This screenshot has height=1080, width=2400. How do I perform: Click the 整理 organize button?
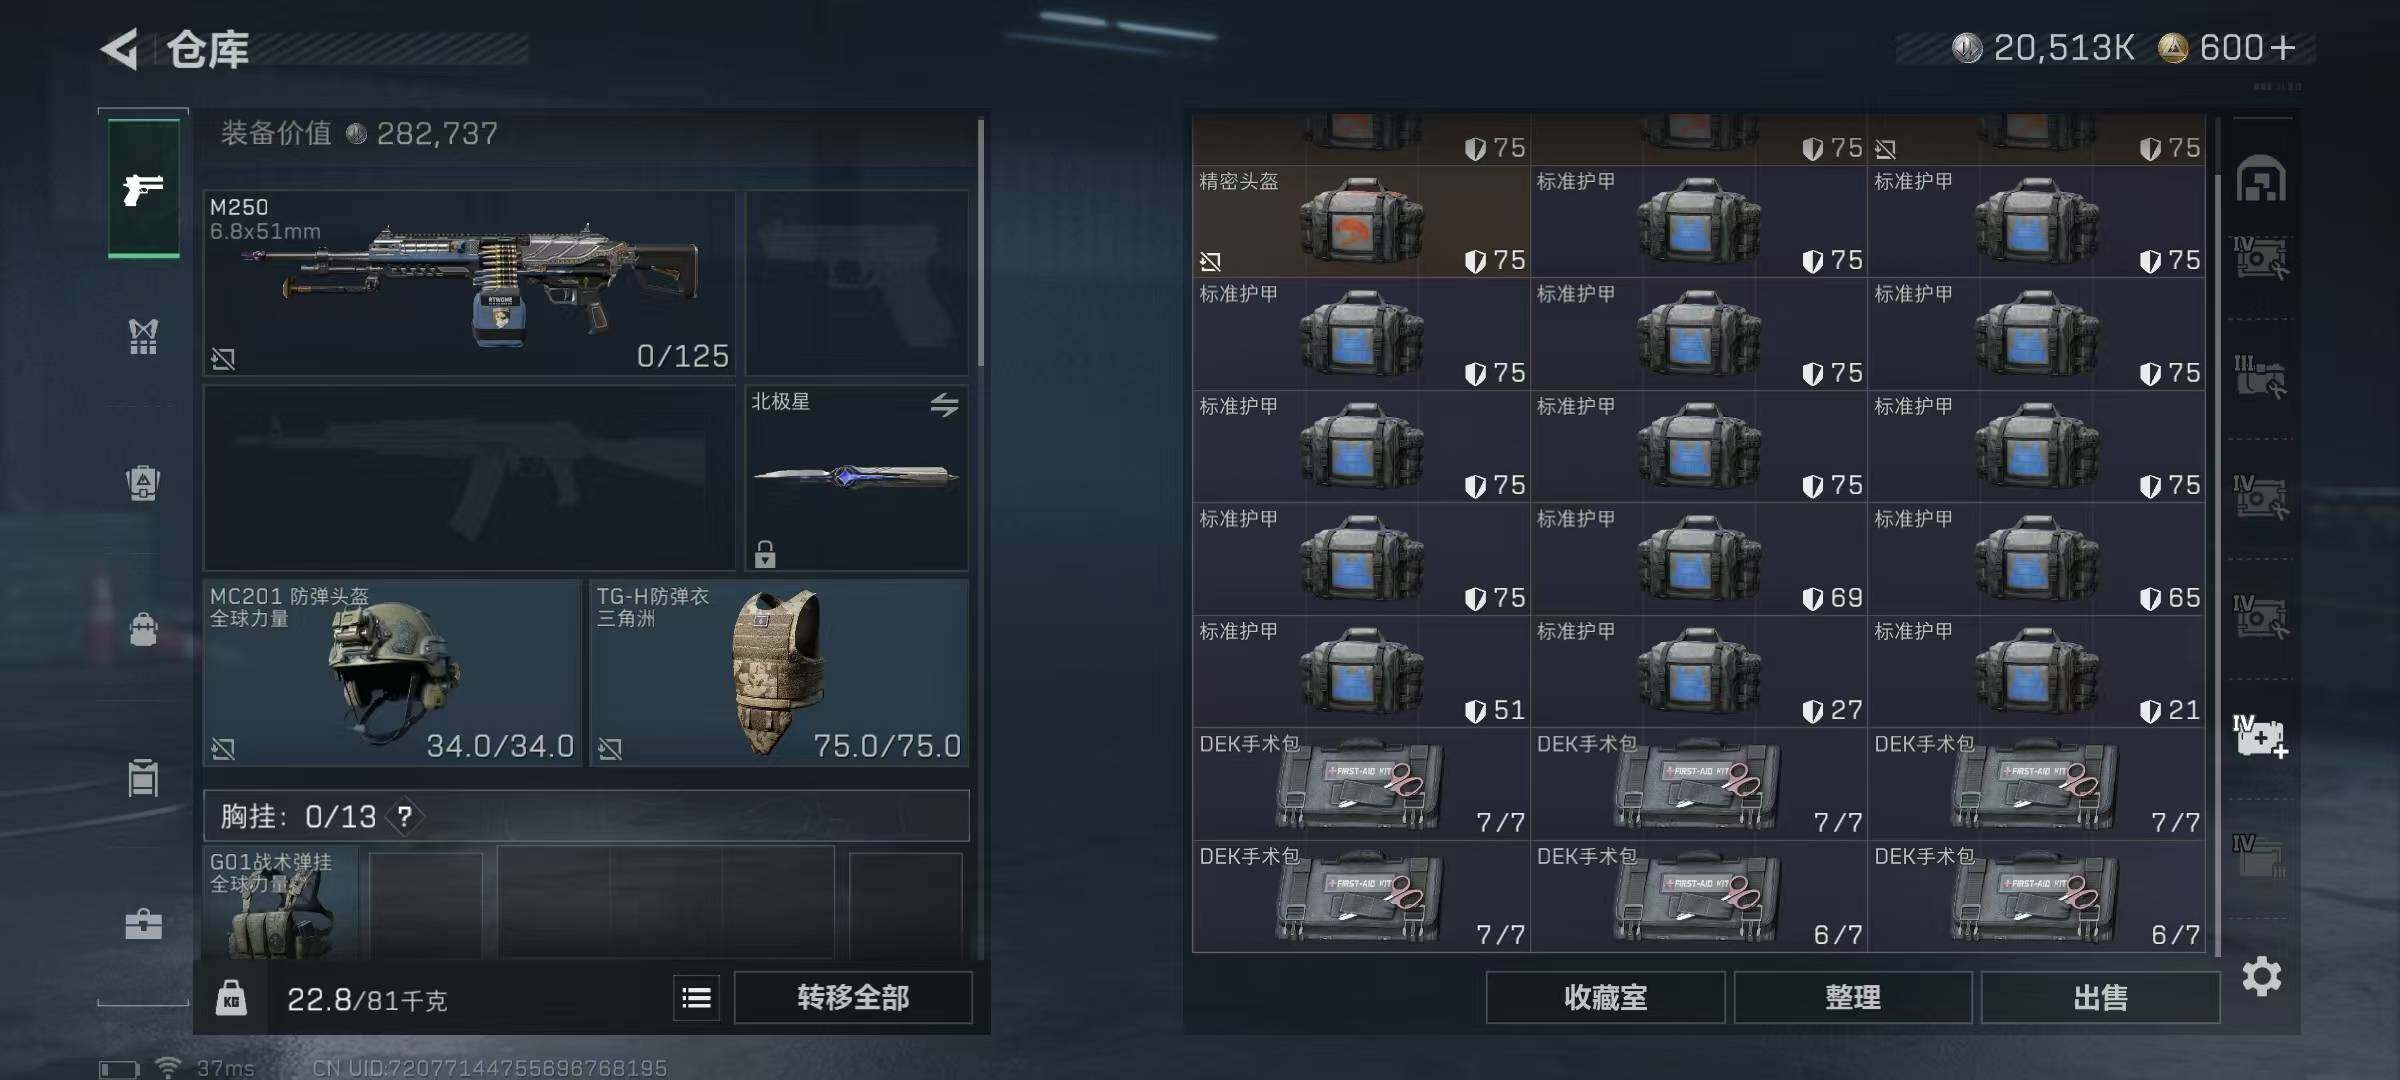pos(1852,997)
